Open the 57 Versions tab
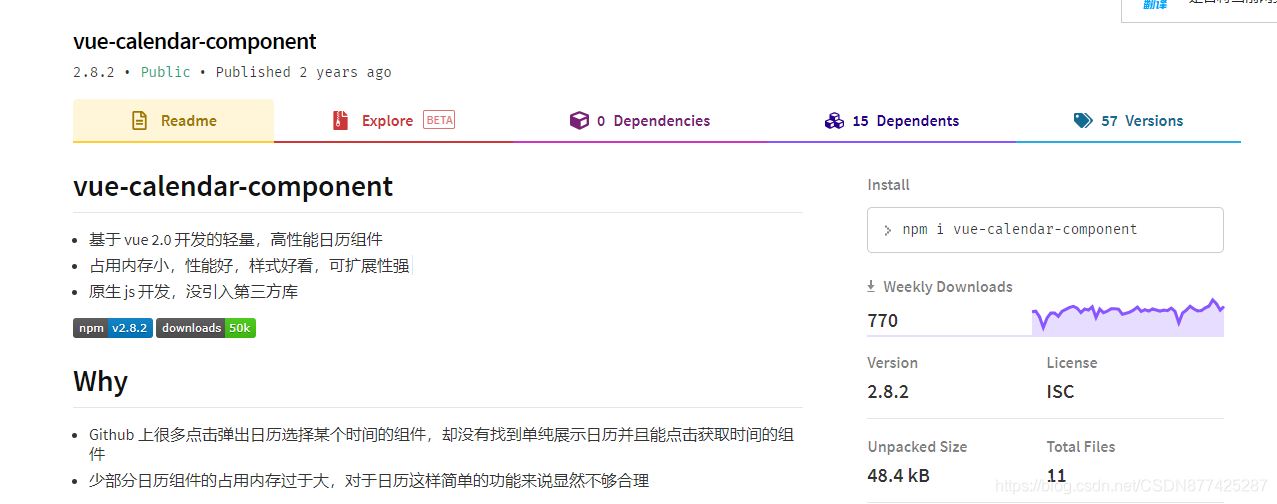Image resolution: width=1277 pixels, height=504 pixels. point(1128,121)
